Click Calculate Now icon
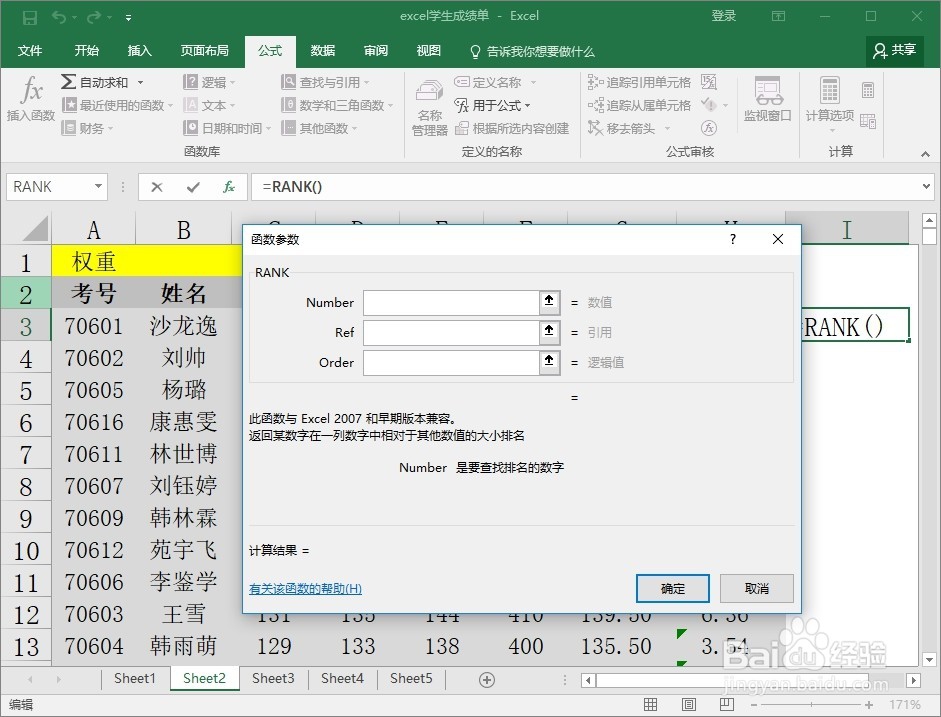The image size is (941, 717). pyautogui.click(x=868, y=90)
